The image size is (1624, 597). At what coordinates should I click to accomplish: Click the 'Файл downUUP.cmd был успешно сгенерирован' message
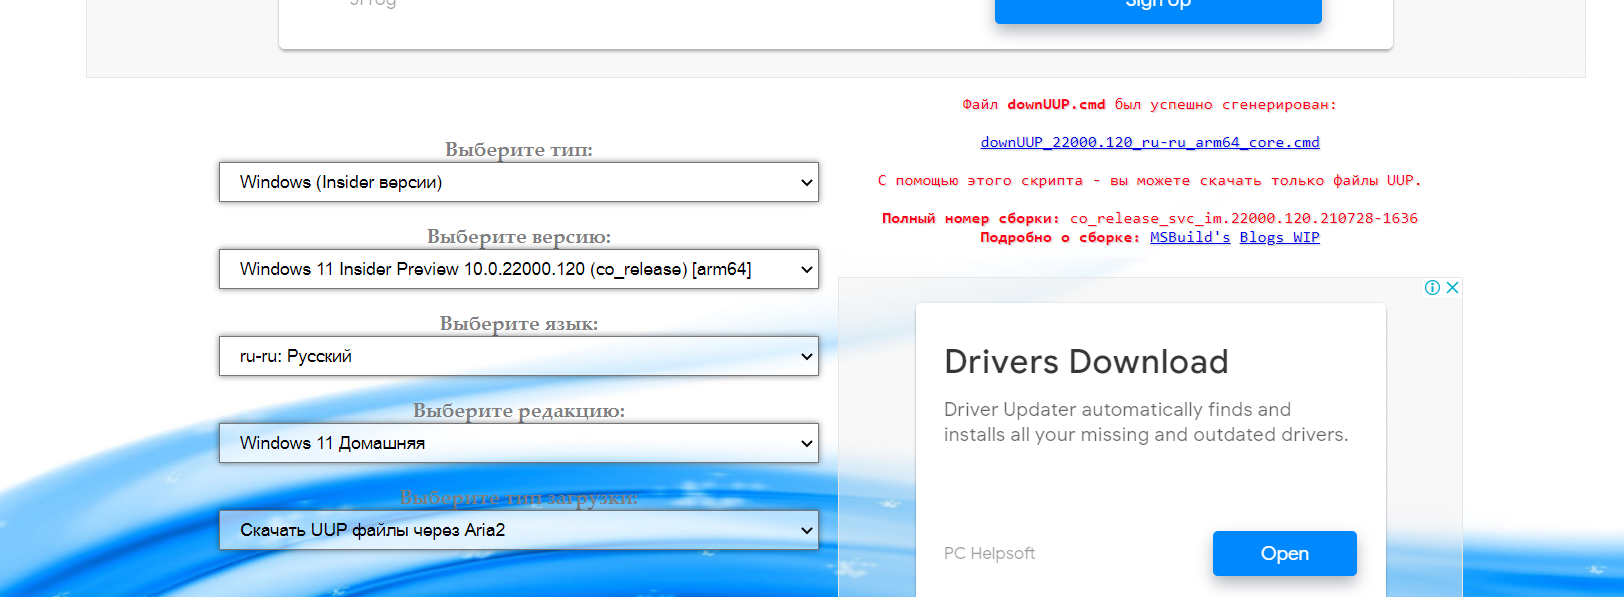(1149, 104)
